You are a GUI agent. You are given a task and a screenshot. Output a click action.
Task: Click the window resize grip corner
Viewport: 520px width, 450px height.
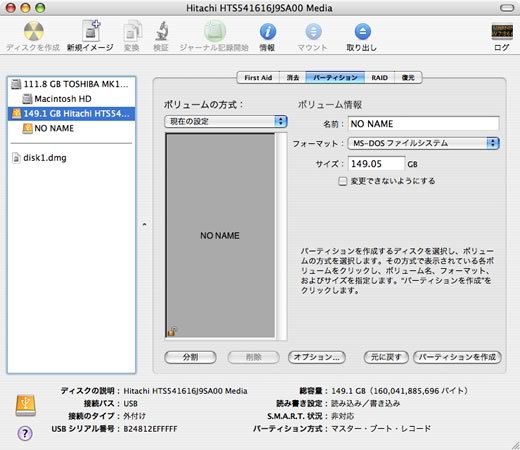coord(515,445)
